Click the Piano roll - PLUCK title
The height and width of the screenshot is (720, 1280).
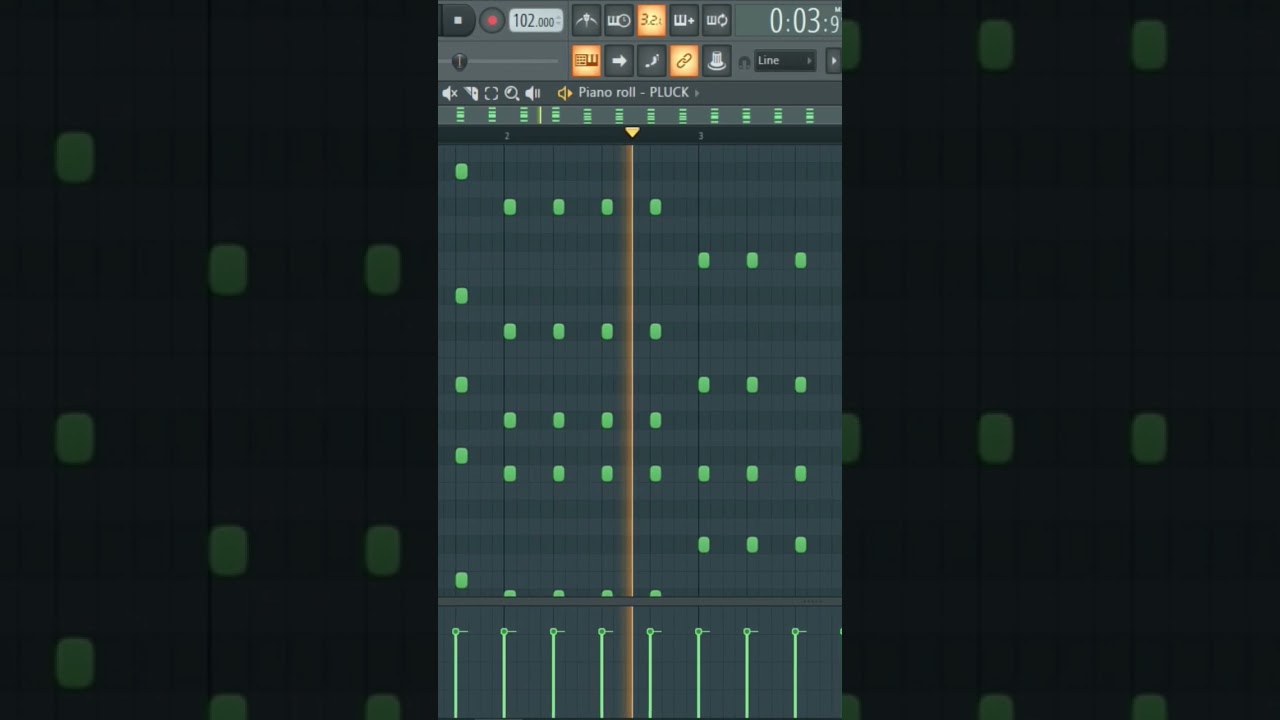(633, 92)
